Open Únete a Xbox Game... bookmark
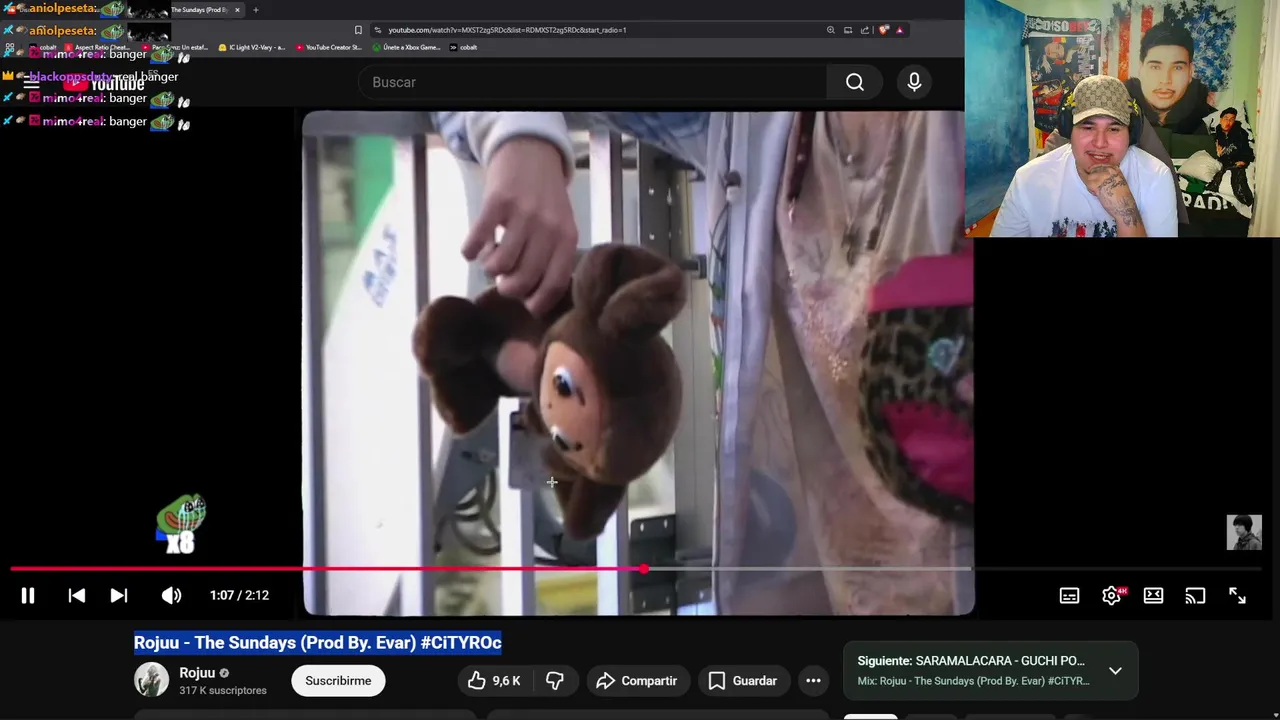This screenshot has width=1280, height=720. [406, 47]
